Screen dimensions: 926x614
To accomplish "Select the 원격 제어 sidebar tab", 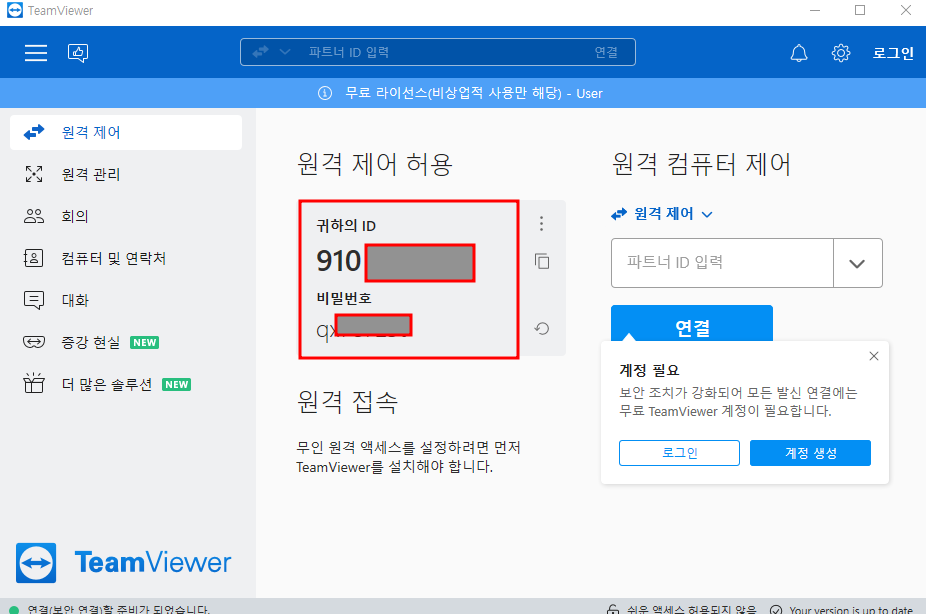I will tap(126, 132).
